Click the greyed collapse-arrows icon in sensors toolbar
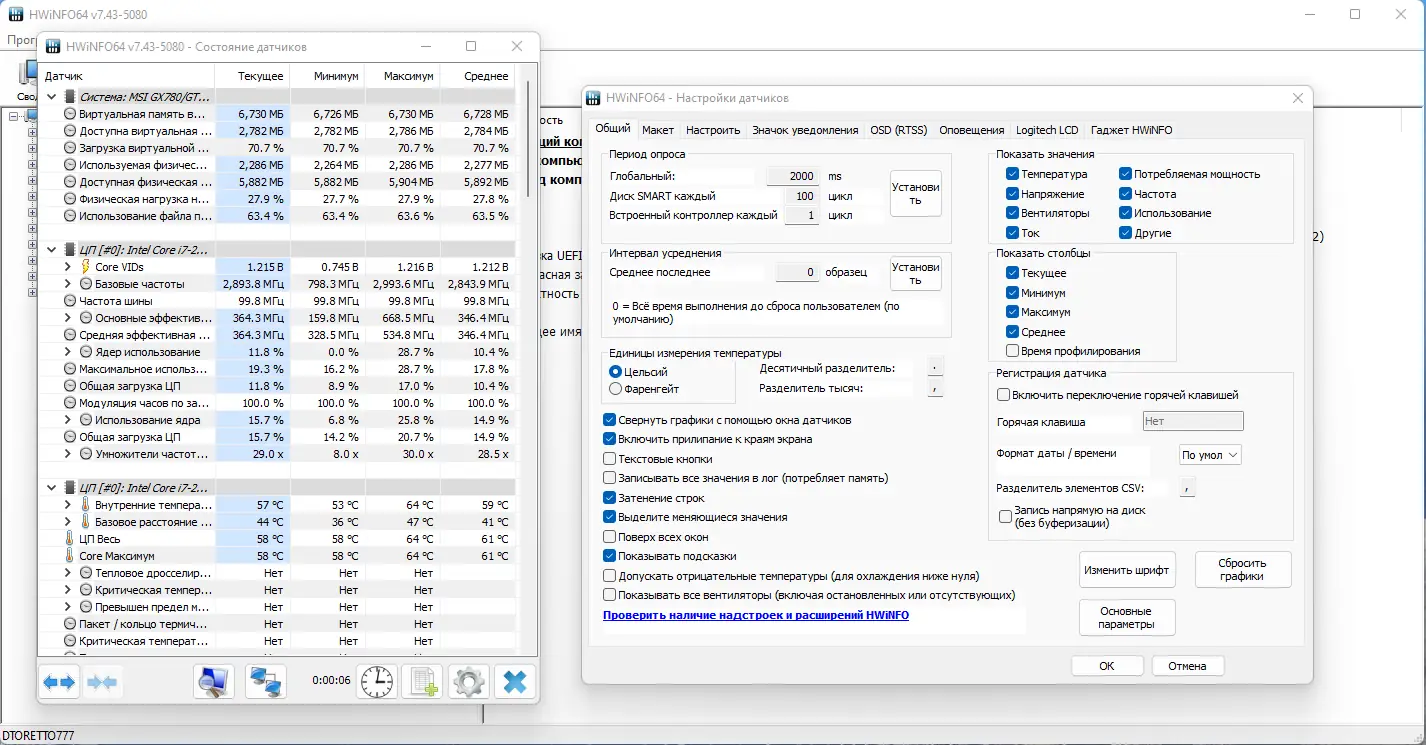 [102, 682]
